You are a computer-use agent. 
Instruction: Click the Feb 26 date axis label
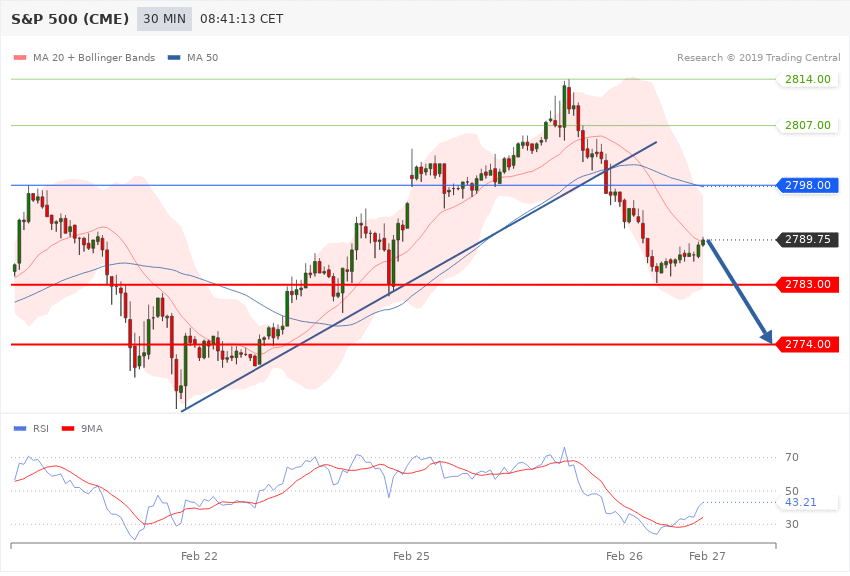pos(624,556)
